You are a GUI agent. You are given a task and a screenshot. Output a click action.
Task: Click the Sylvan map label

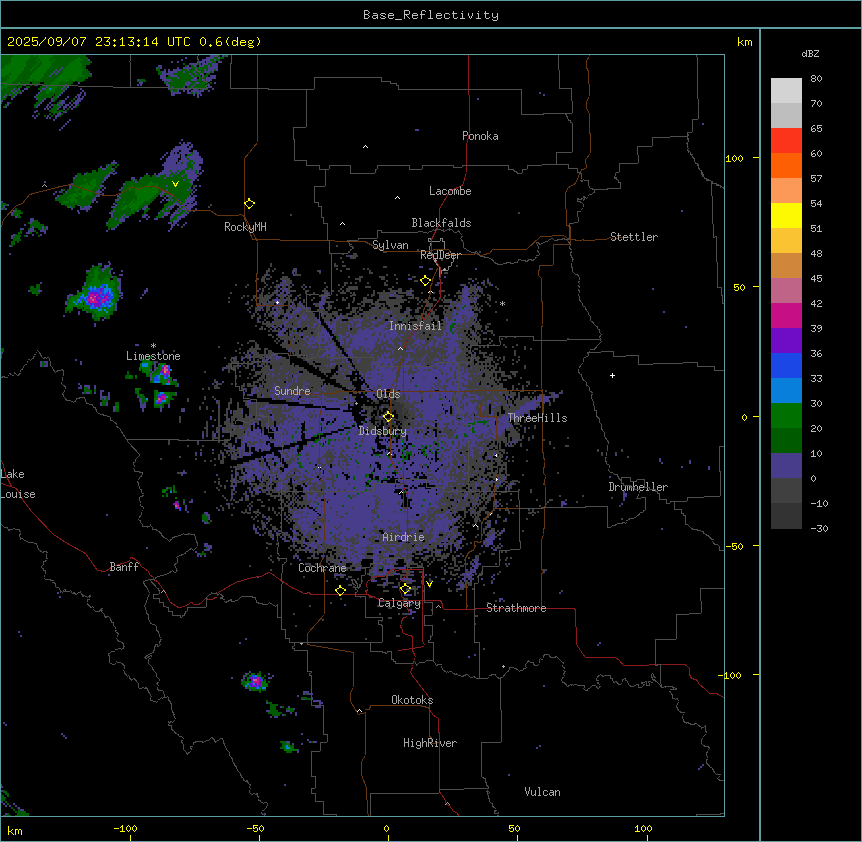[x=390, y=245]
